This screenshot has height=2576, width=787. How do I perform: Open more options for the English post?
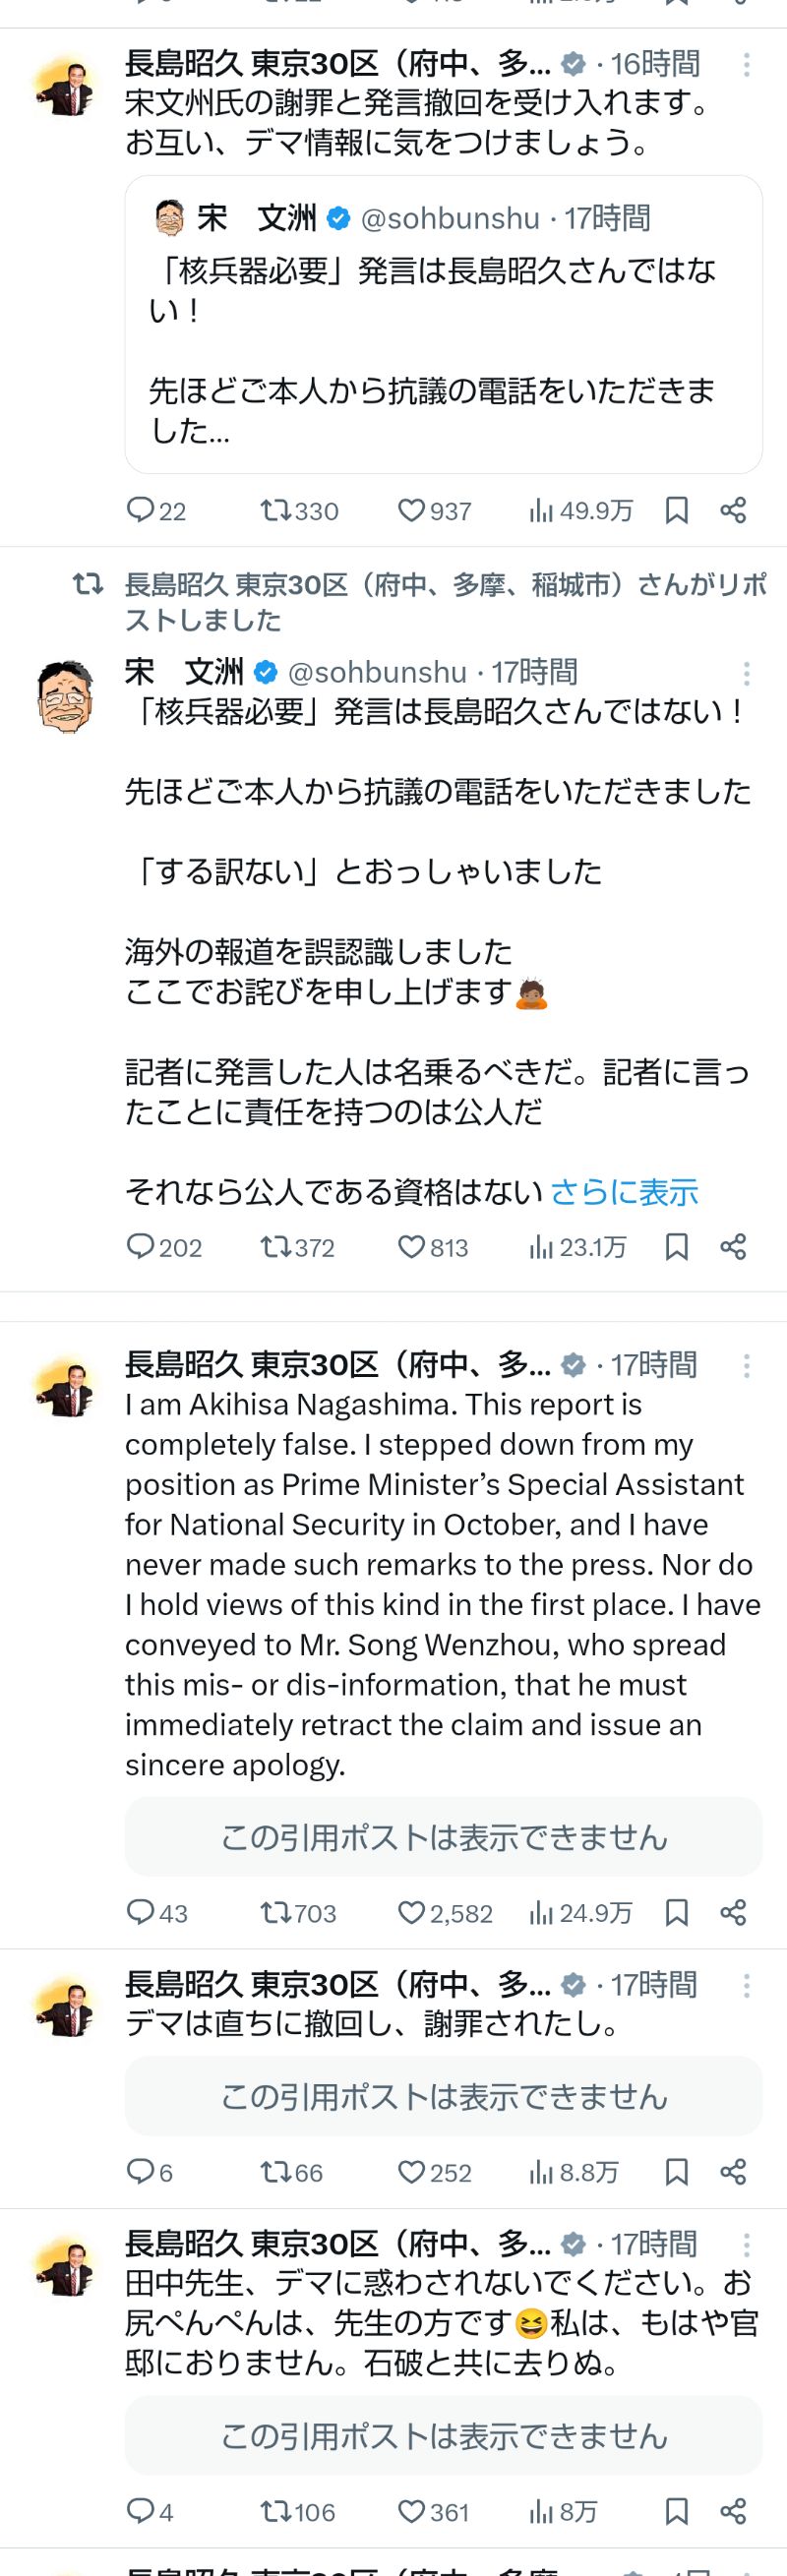click(x=746, y=1366)
